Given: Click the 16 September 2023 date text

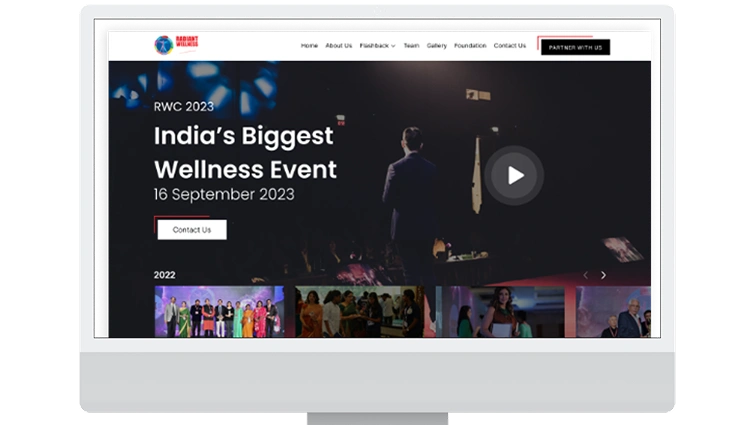Looking at the screenshot, I should pyautogui.click(x=224, y=194).
